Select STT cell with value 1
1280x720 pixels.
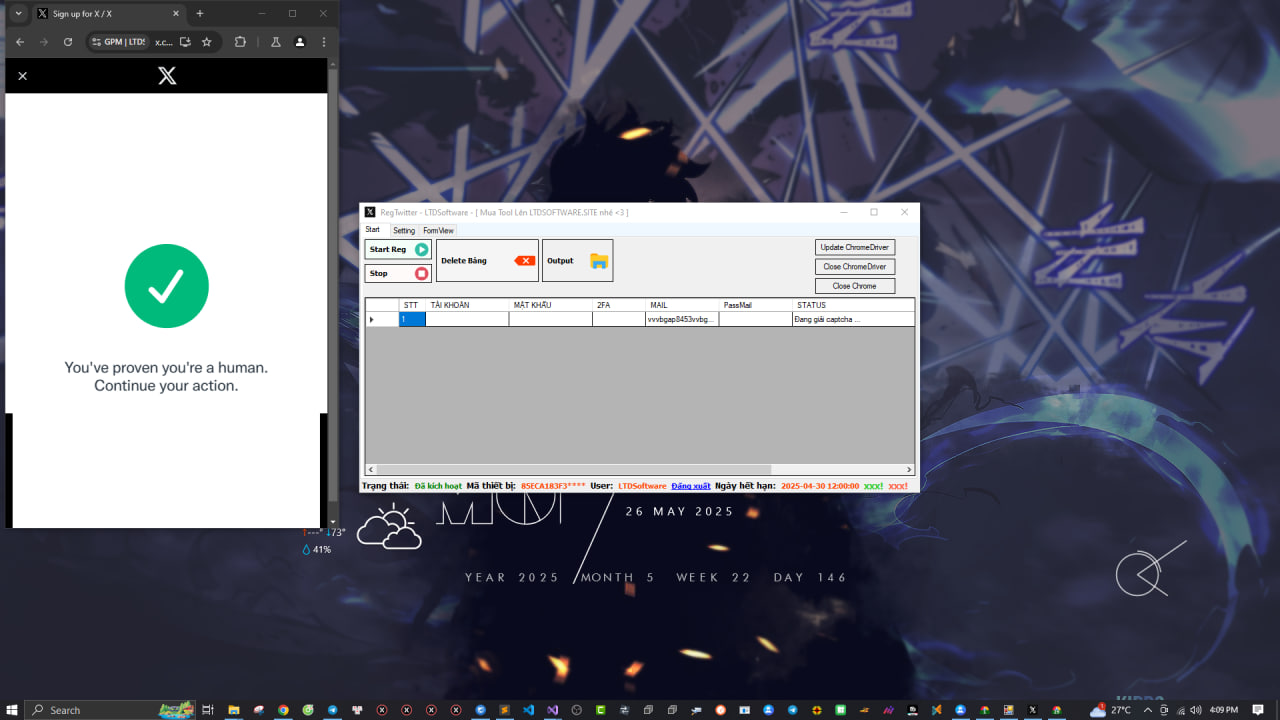click(412, 319)
